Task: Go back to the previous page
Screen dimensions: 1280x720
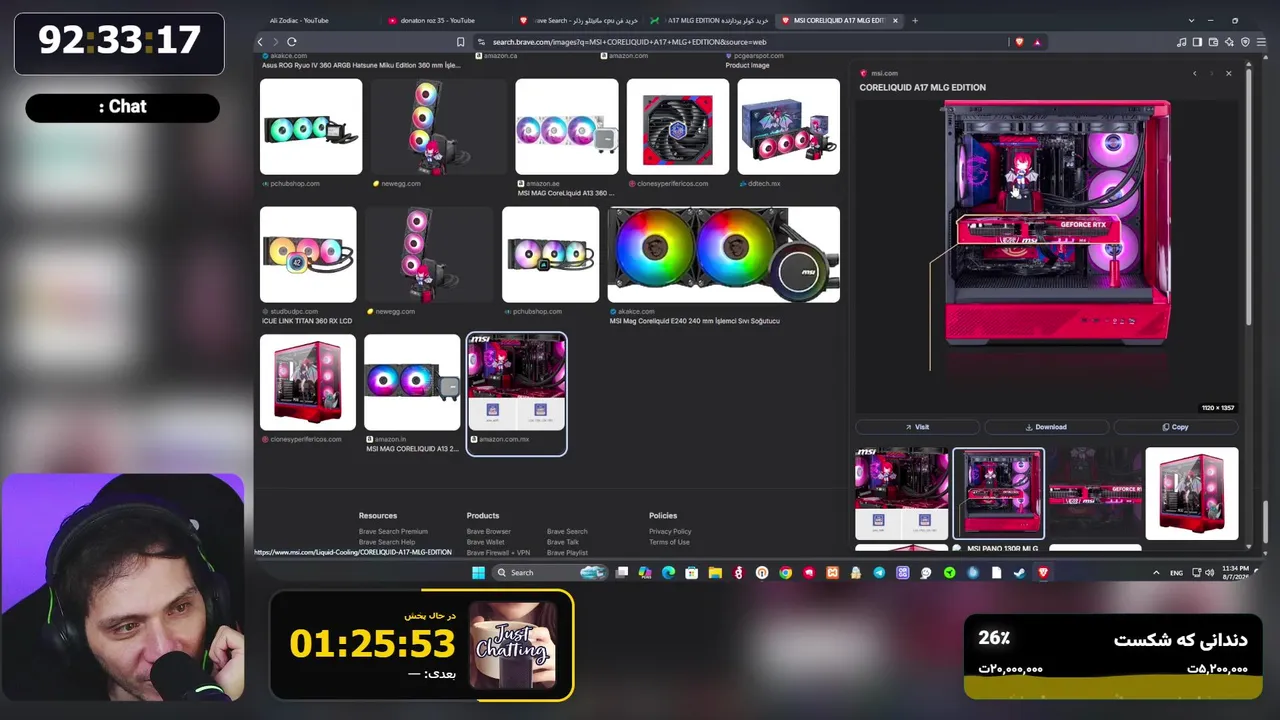Action: coord(261,42)
